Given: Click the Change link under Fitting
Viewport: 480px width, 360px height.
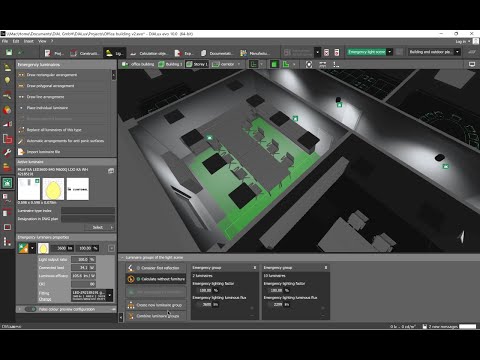Looking at the screenshot, I should pyautogui.click(x=45, y=299).
